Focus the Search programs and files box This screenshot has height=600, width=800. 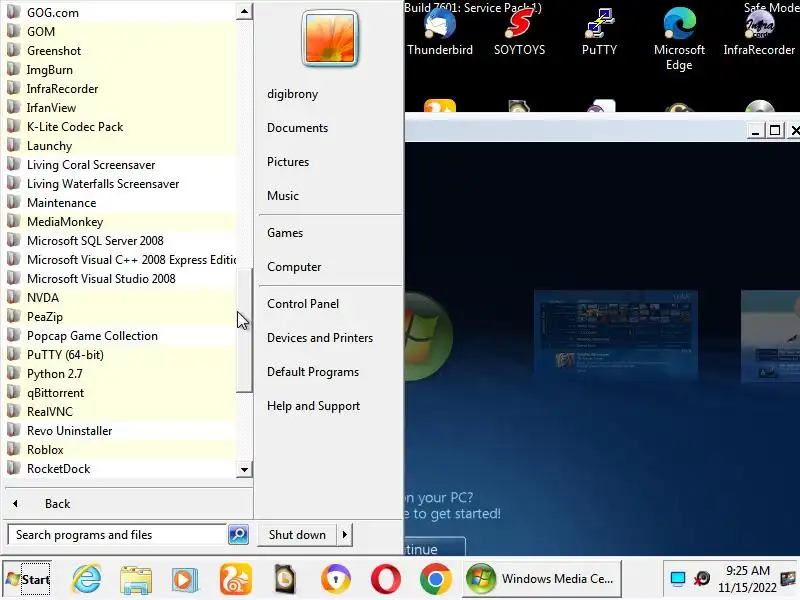coord(117,535)
